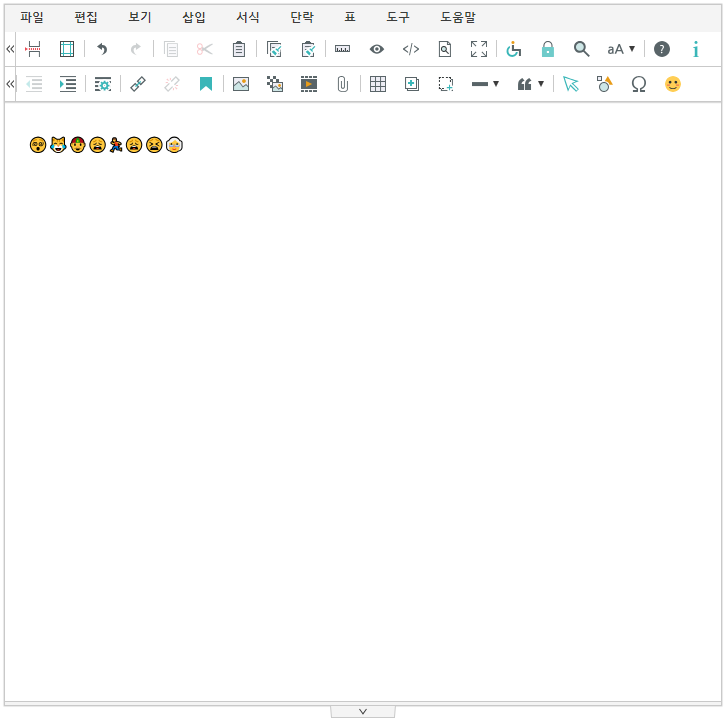Toggle fullscreen editing mode
This screenshot has height=724, width=727.
(x=479, y=49)
